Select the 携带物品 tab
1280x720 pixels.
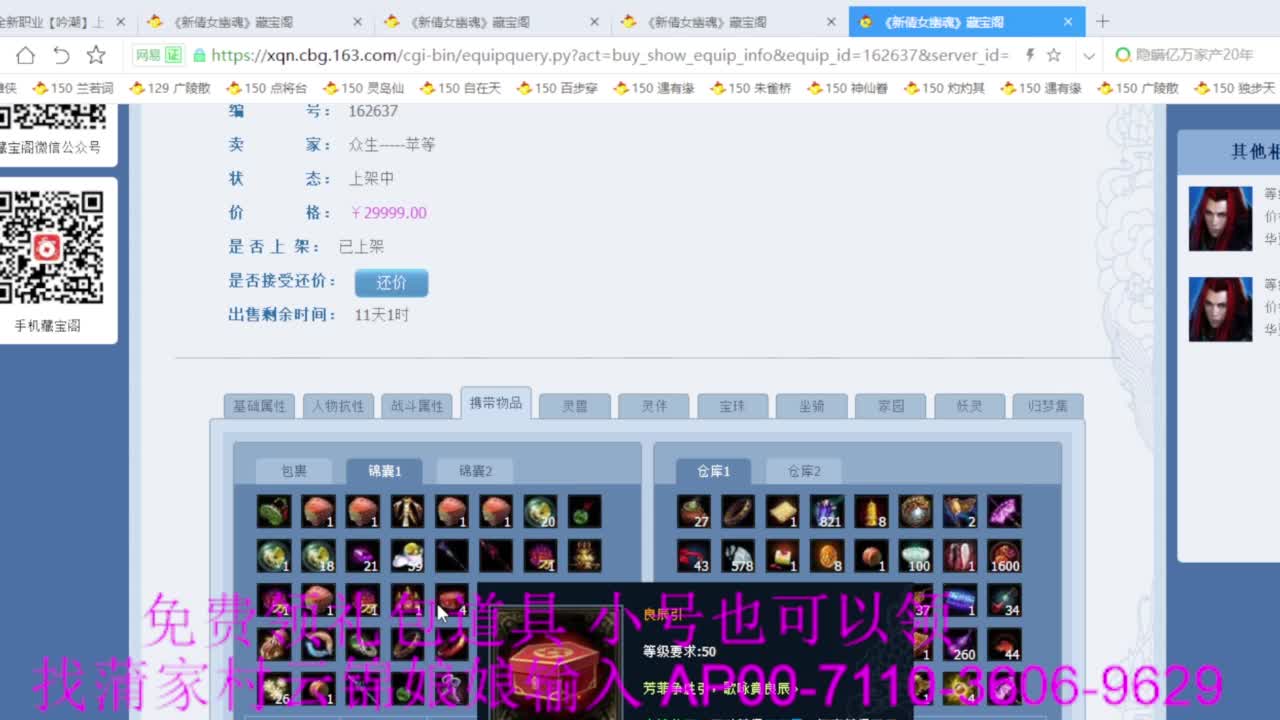(496, 403)
